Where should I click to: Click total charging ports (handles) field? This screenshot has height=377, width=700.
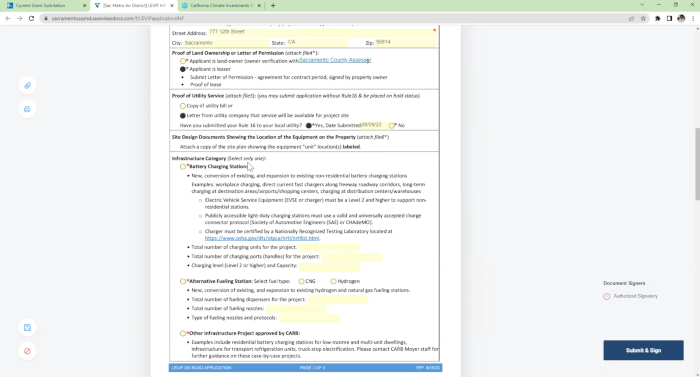pos(352,257)
